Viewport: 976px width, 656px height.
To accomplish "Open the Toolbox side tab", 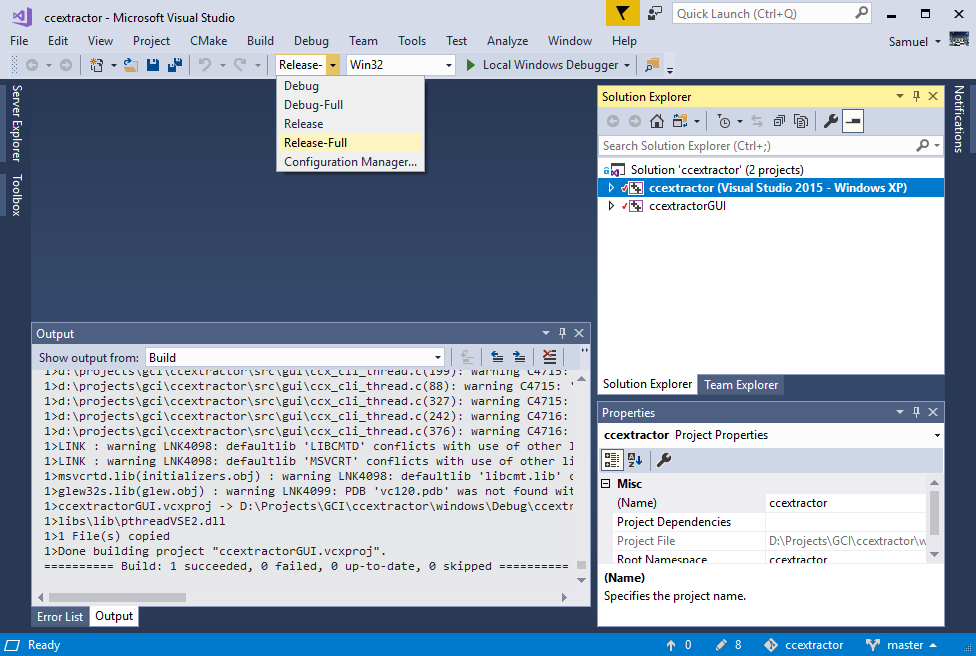I will pos(16,195).
